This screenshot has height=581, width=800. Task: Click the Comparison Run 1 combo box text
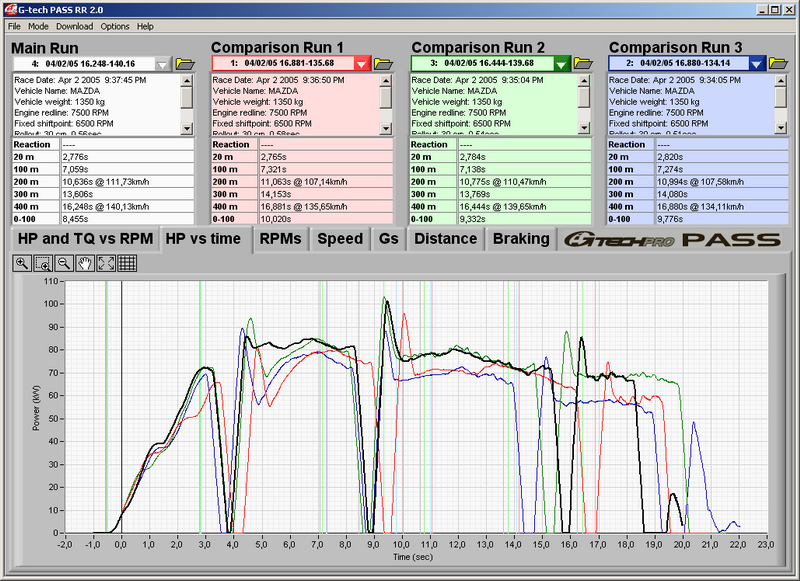coord(283,64)
